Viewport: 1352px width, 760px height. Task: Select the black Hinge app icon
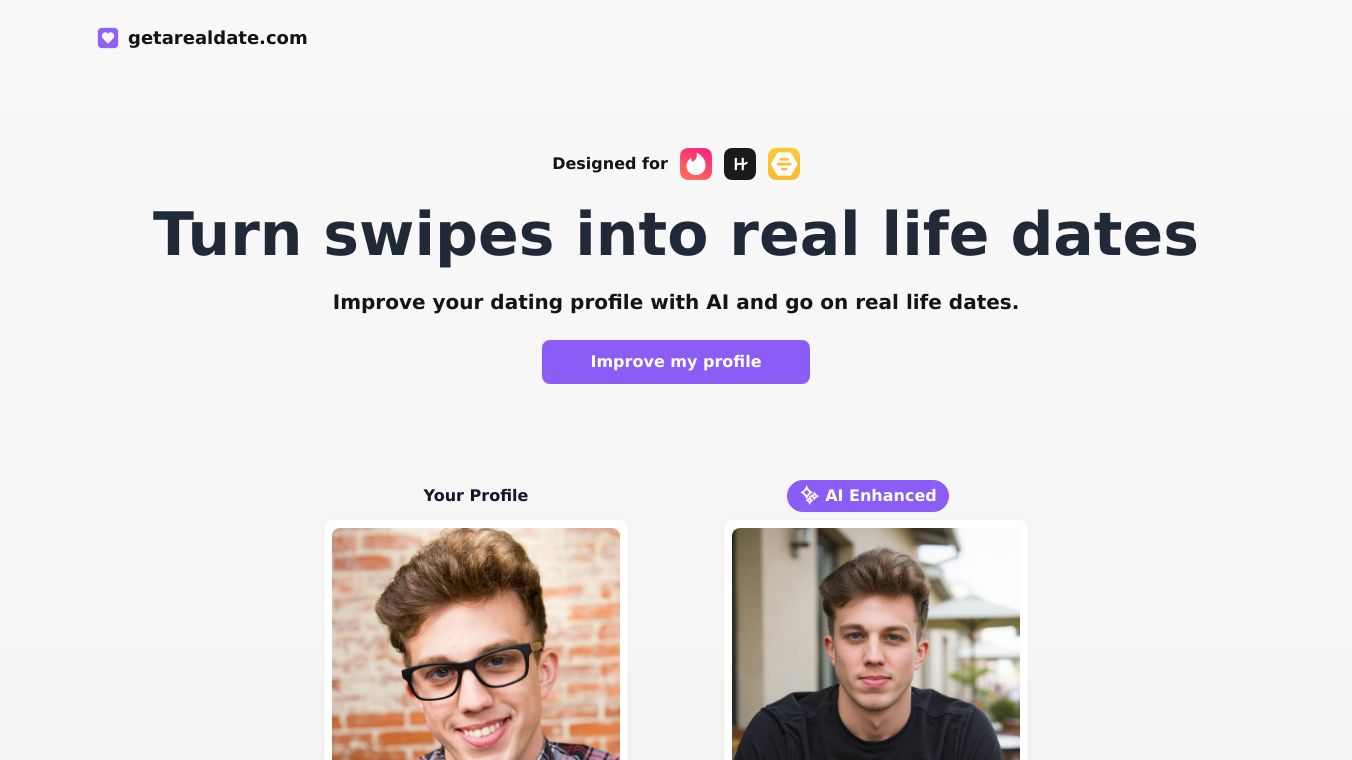coord(740,164)
